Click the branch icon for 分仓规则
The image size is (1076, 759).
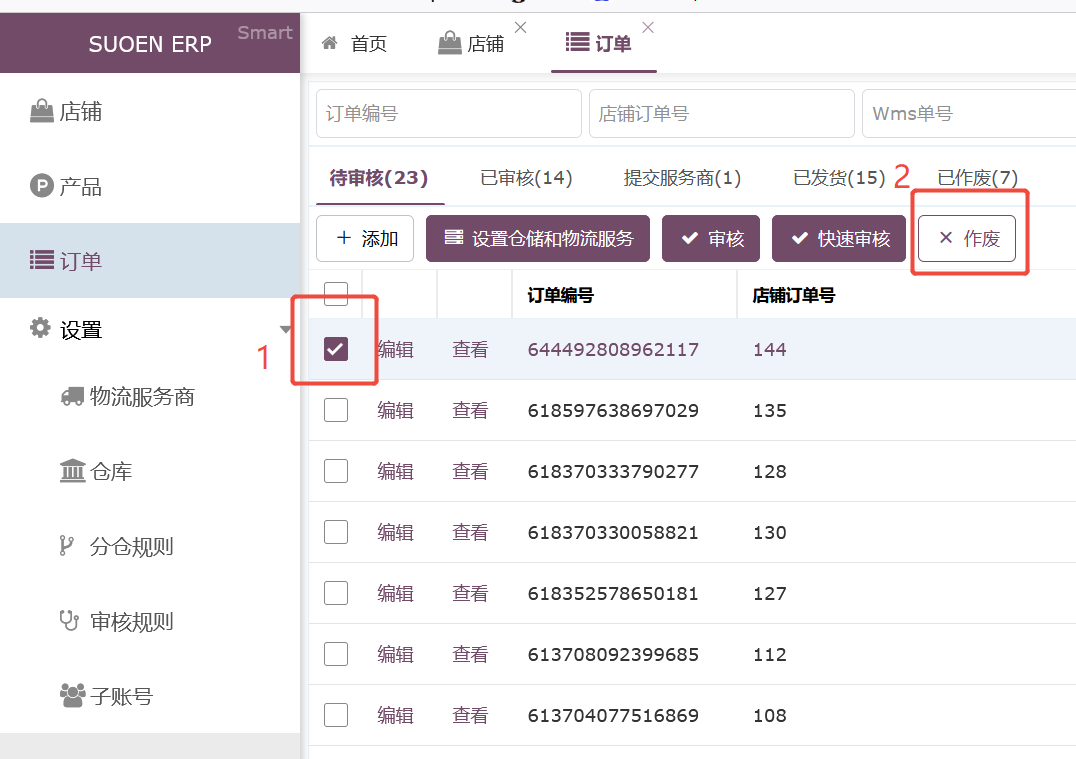point(67,546)
